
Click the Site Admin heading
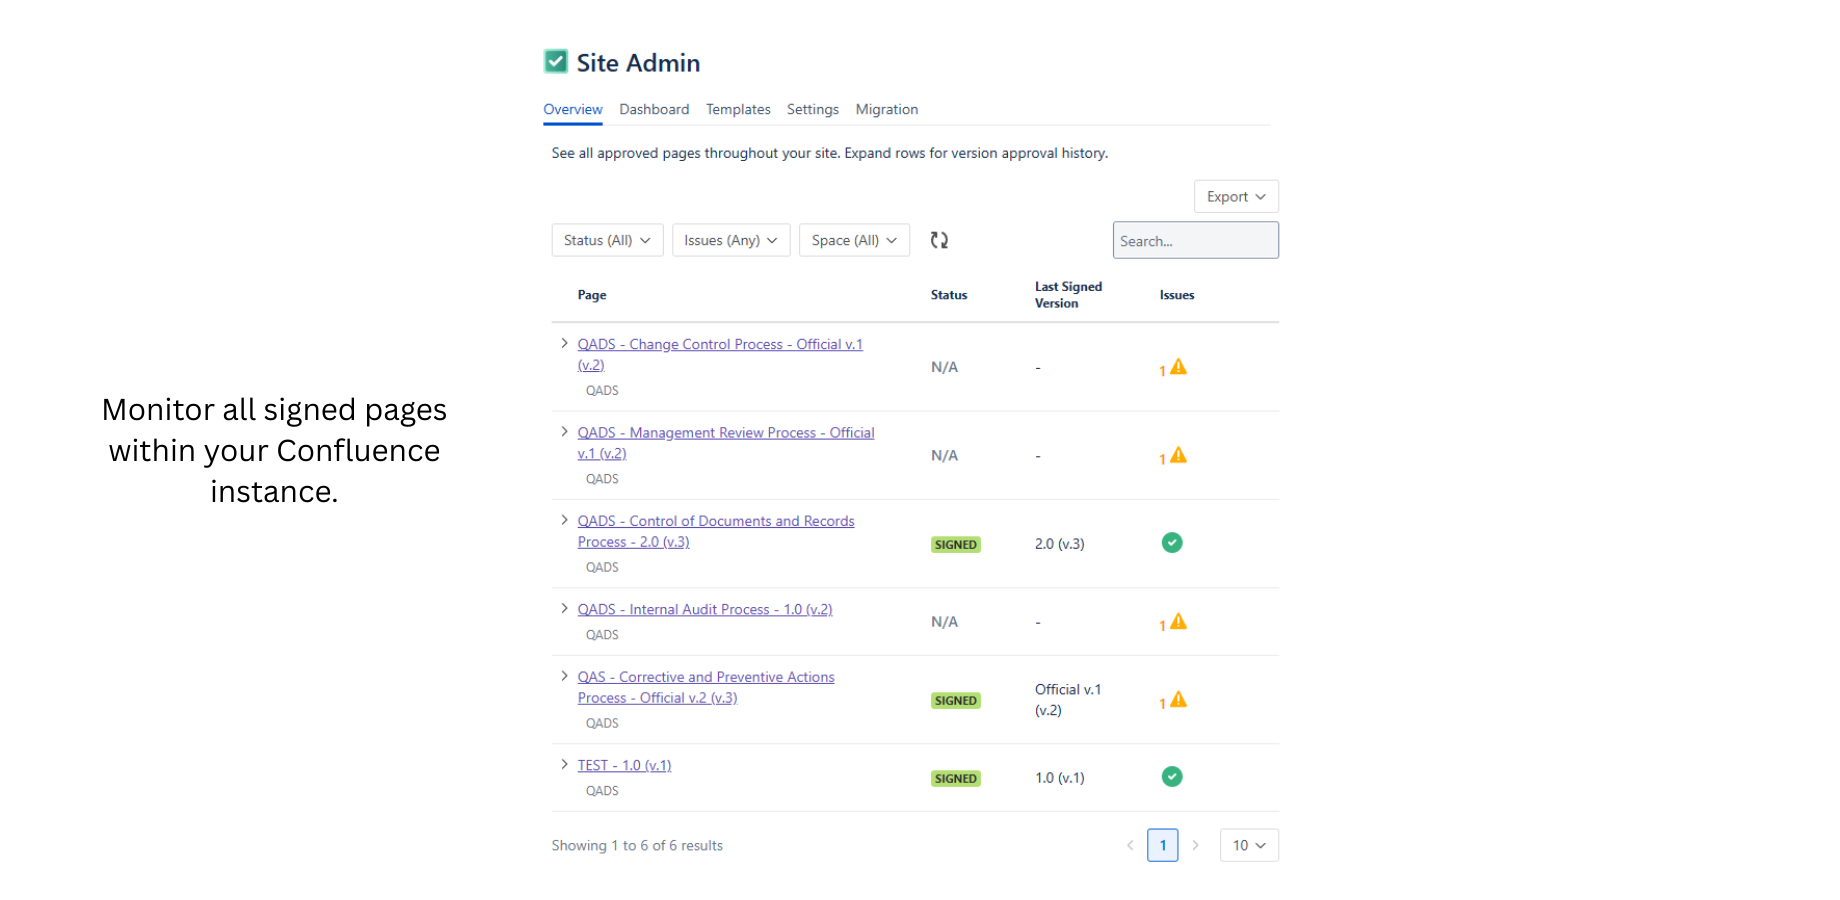click(x=638, y=63)
